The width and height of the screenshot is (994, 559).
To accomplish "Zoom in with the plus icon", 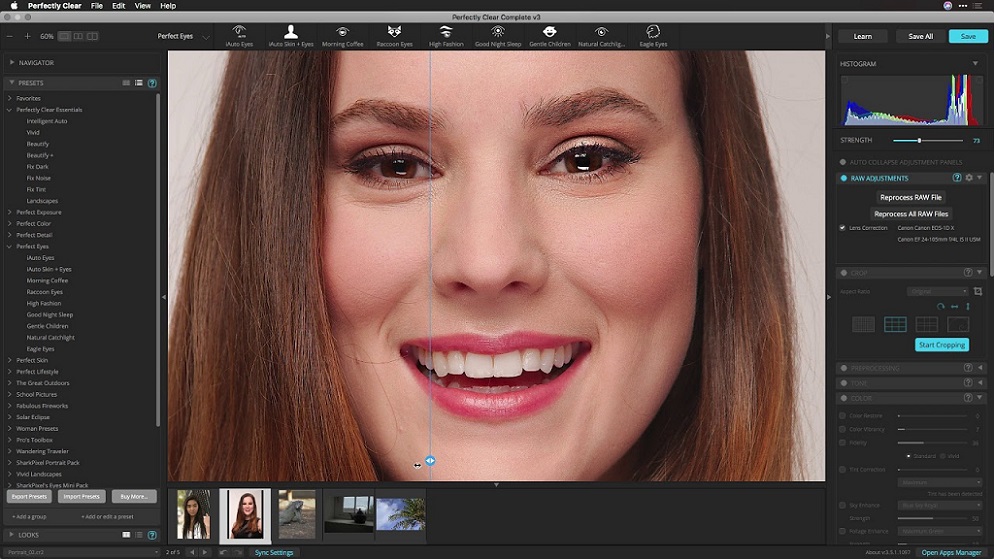I will (x=27, y=36).
